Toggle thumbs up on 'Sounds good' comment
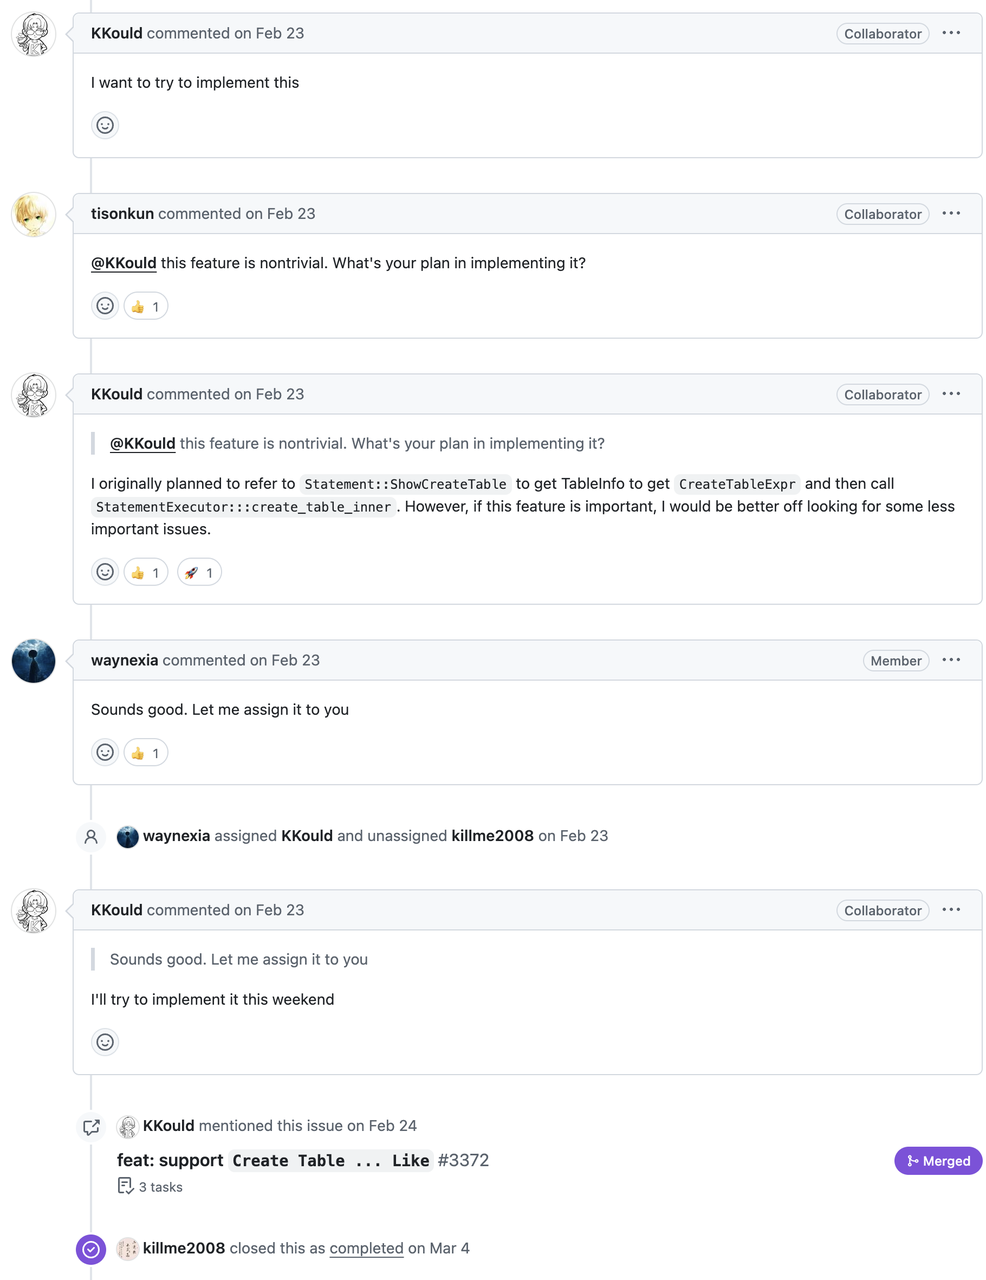Viewport: 986px width, 1280px height. (x=146, y=753)
